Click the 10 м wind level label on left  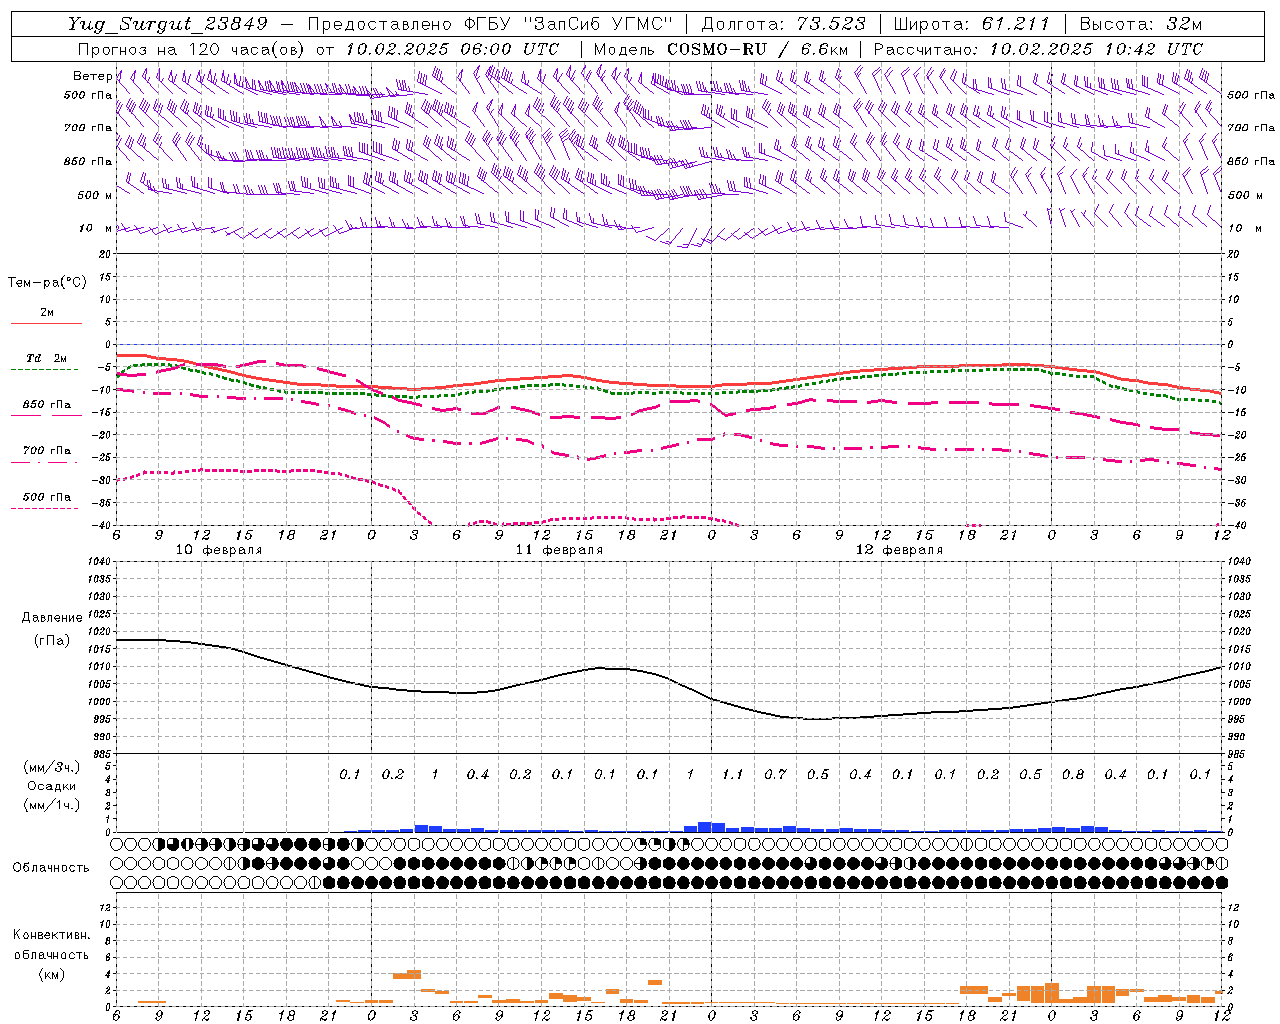96,229
